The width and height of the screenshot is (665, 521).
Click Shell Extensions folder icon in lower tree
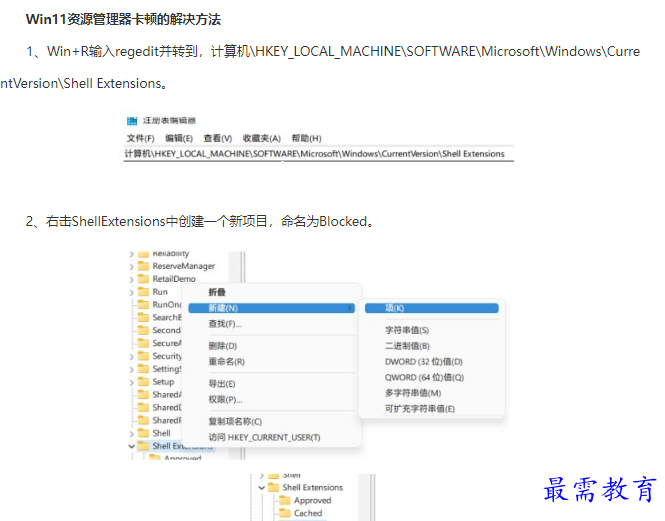point(274,487)
